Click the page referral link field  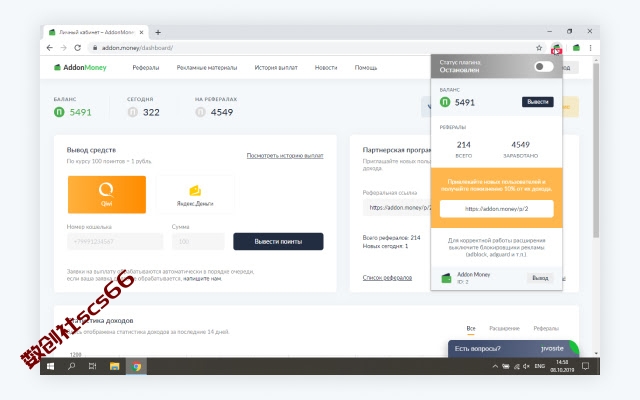pyautogui.click(x=397, y=207)
